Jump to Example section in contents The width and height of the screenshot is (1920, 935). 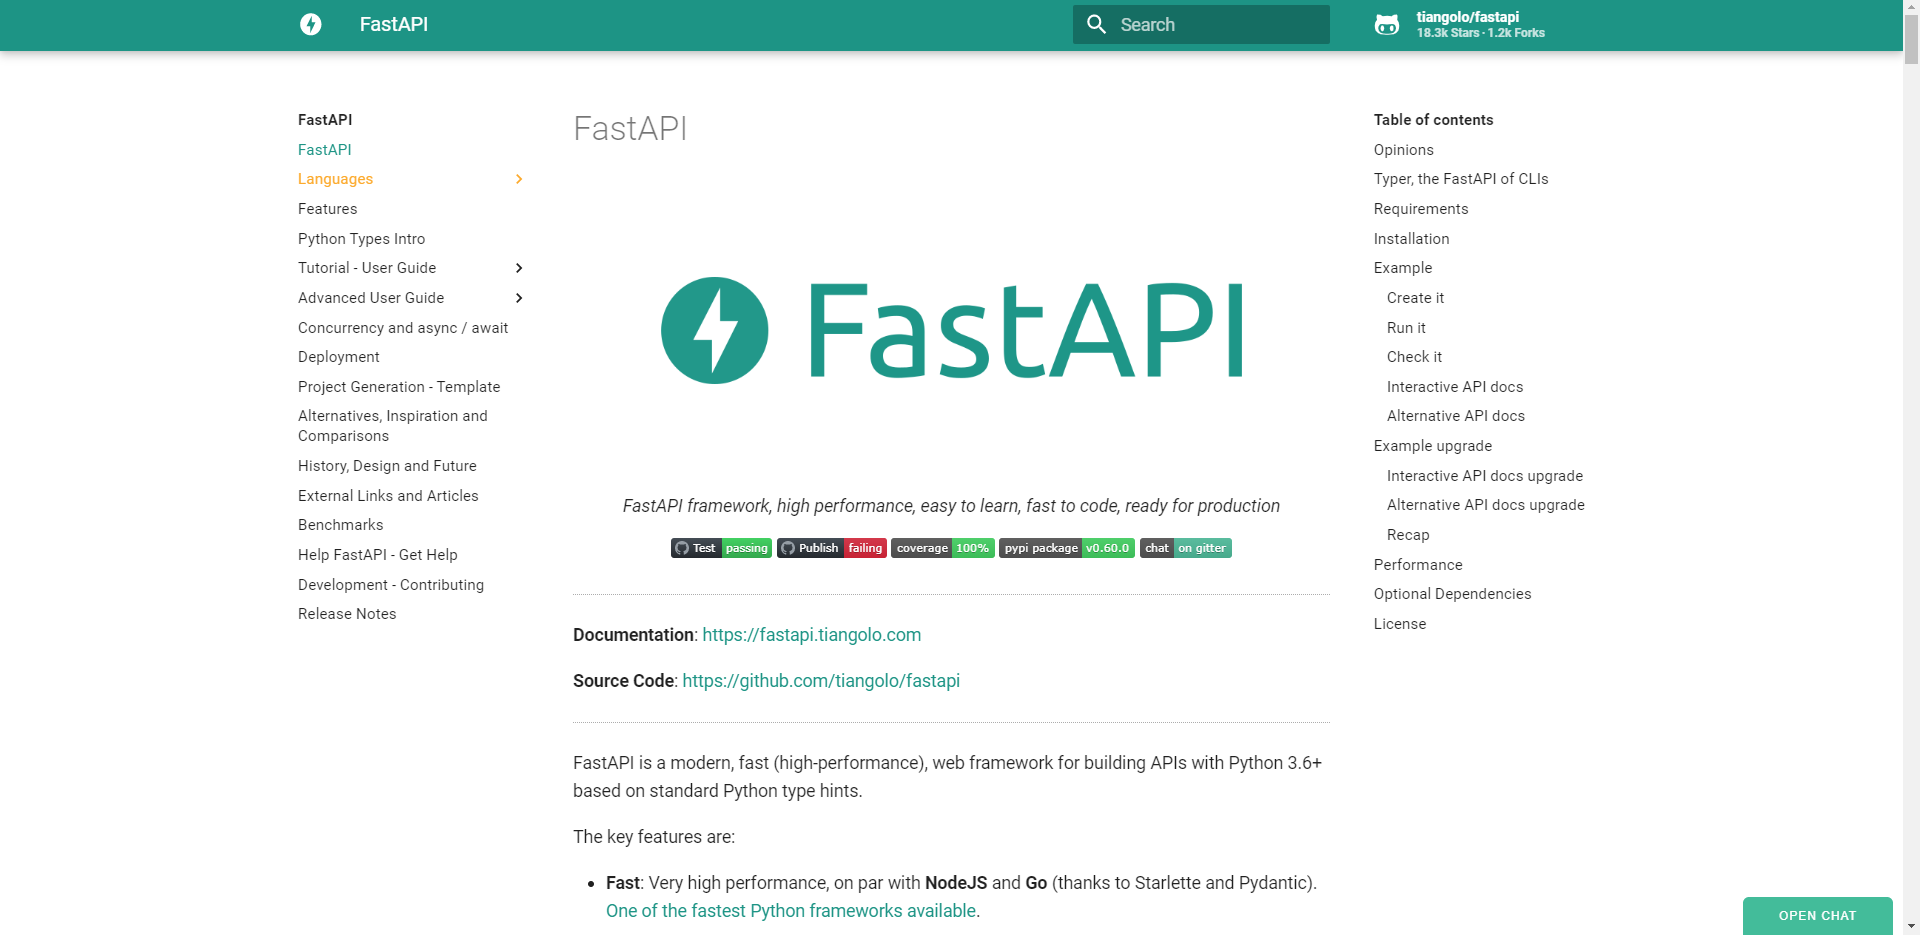(1403, 268)
